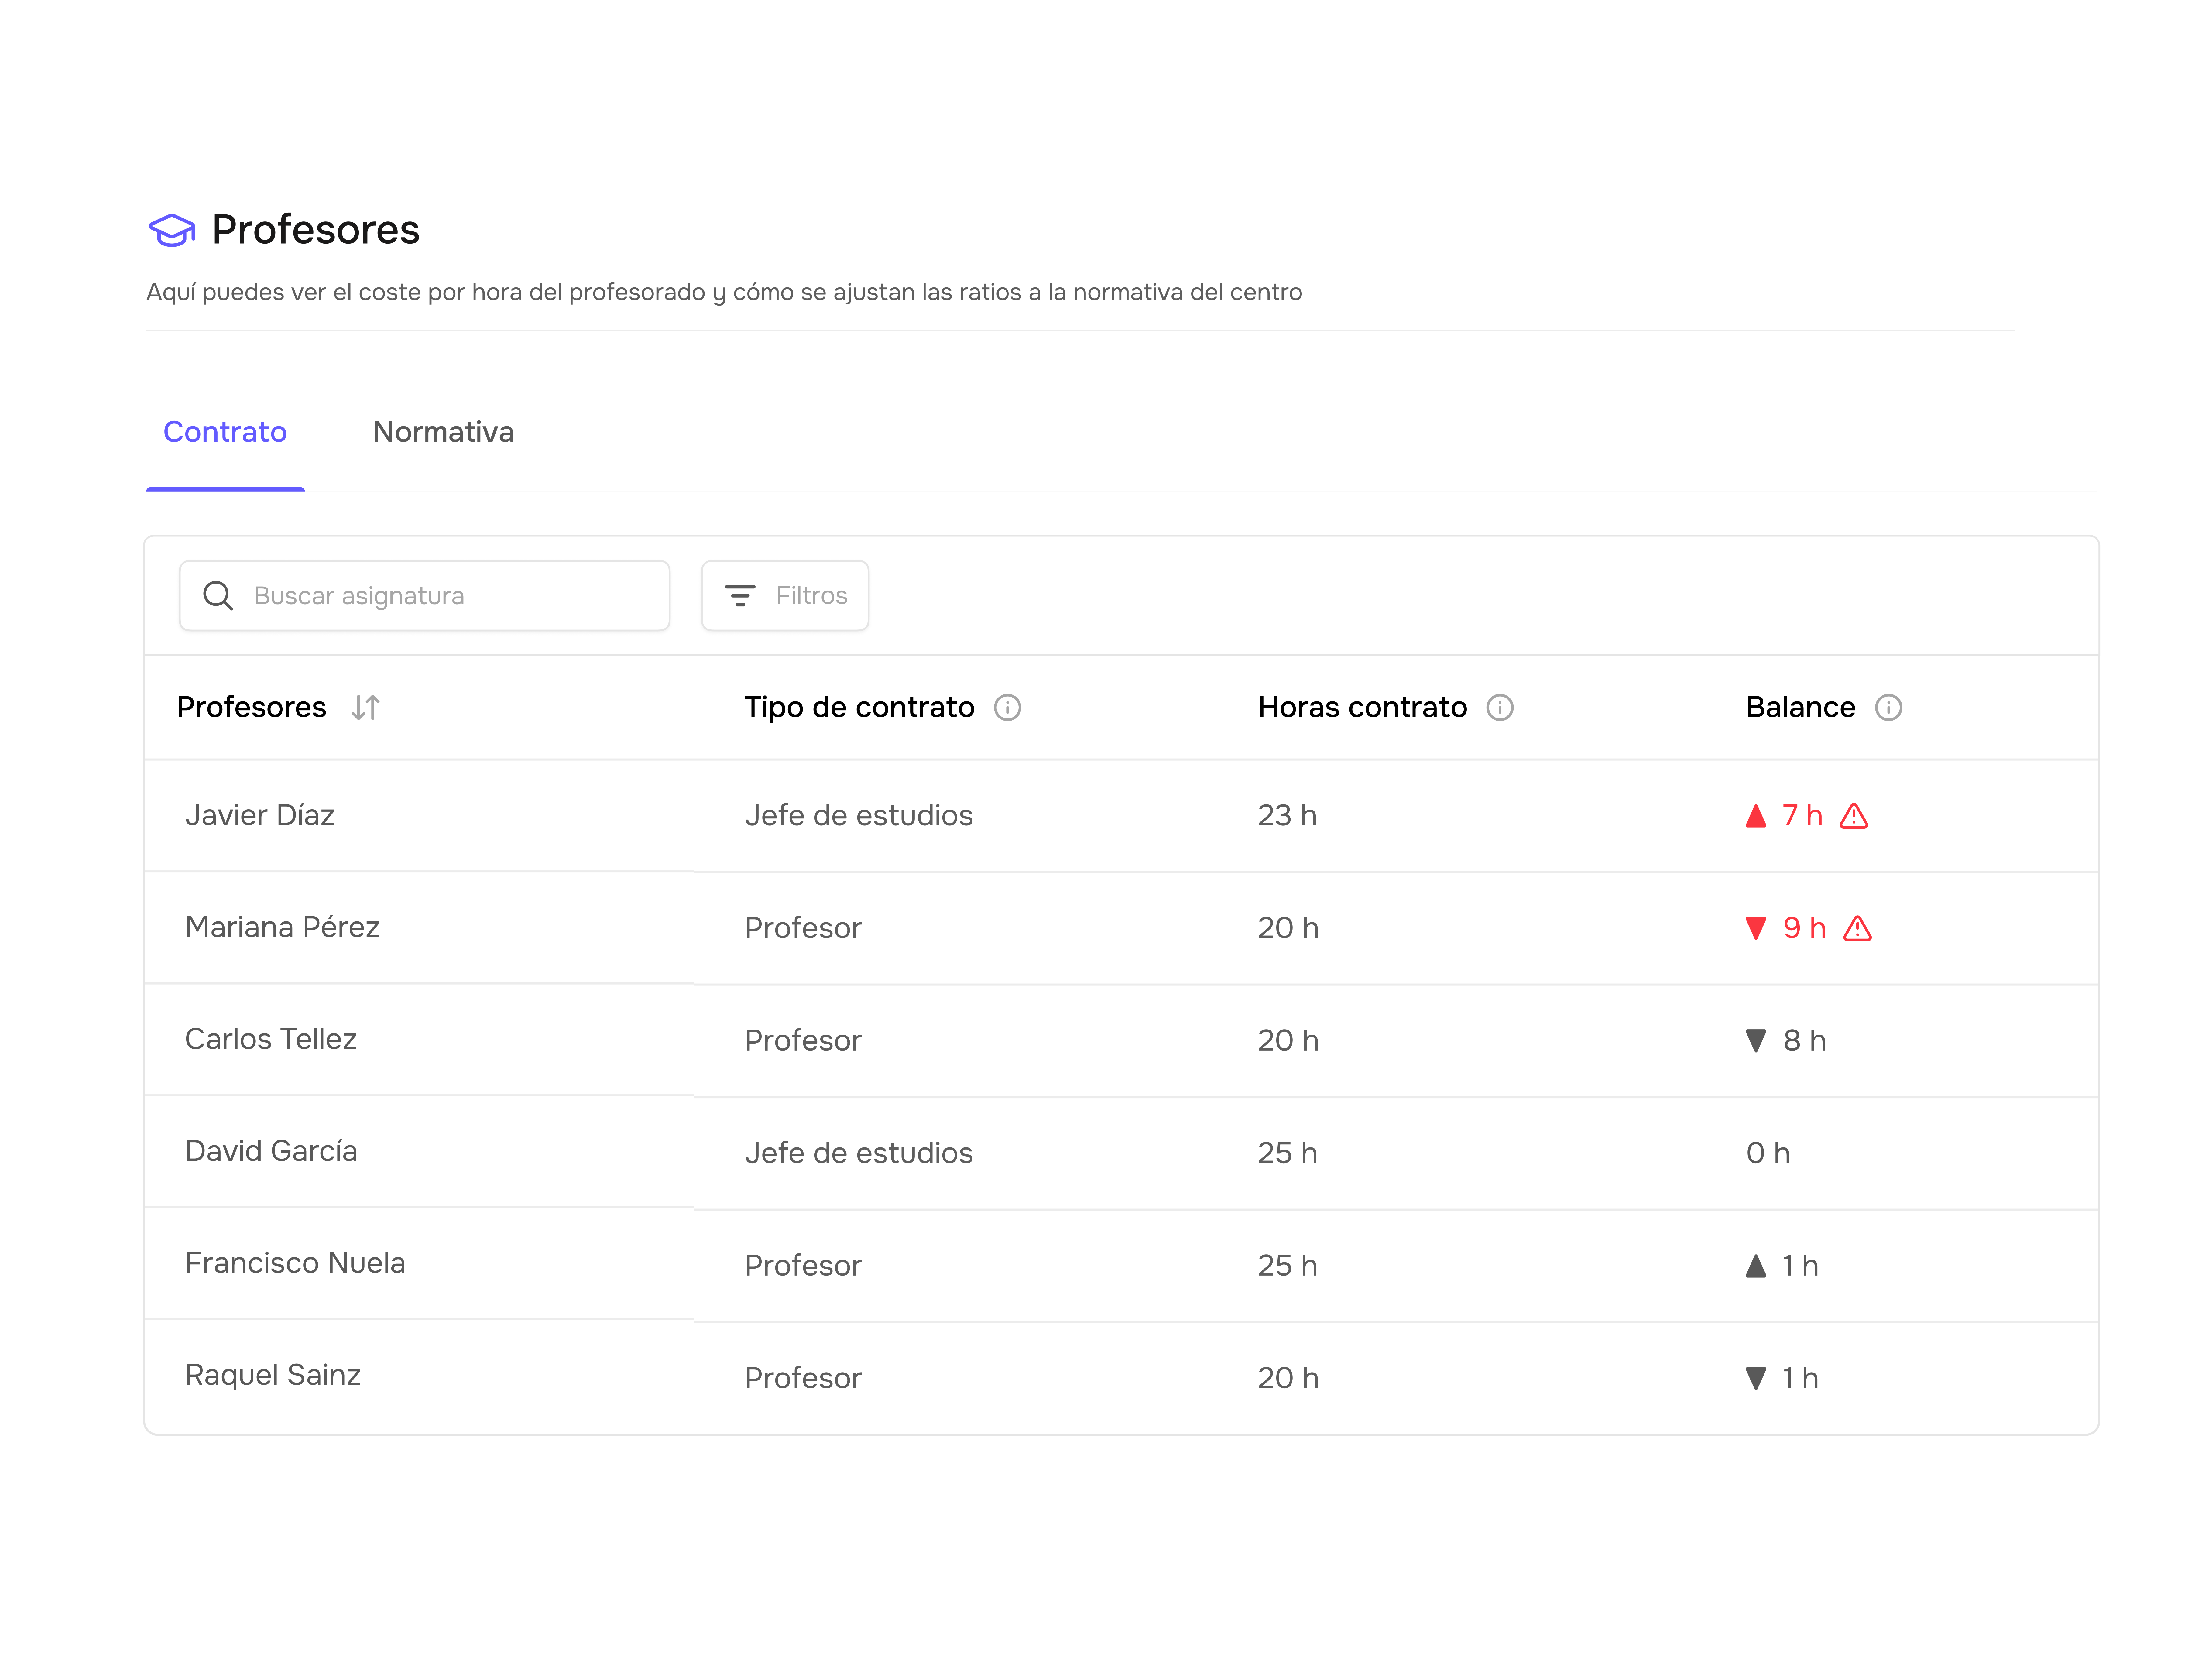Click the 0 h balance for David García
The height and width of the screenshot is (1659, 2212).
click(1768, 1154)
